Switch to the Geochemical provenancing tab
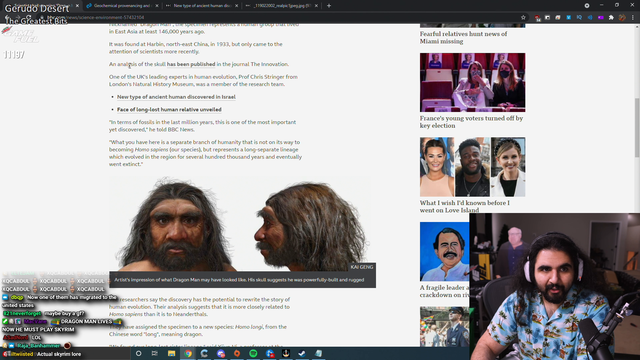The image size is (640, 360). [122, 6]
